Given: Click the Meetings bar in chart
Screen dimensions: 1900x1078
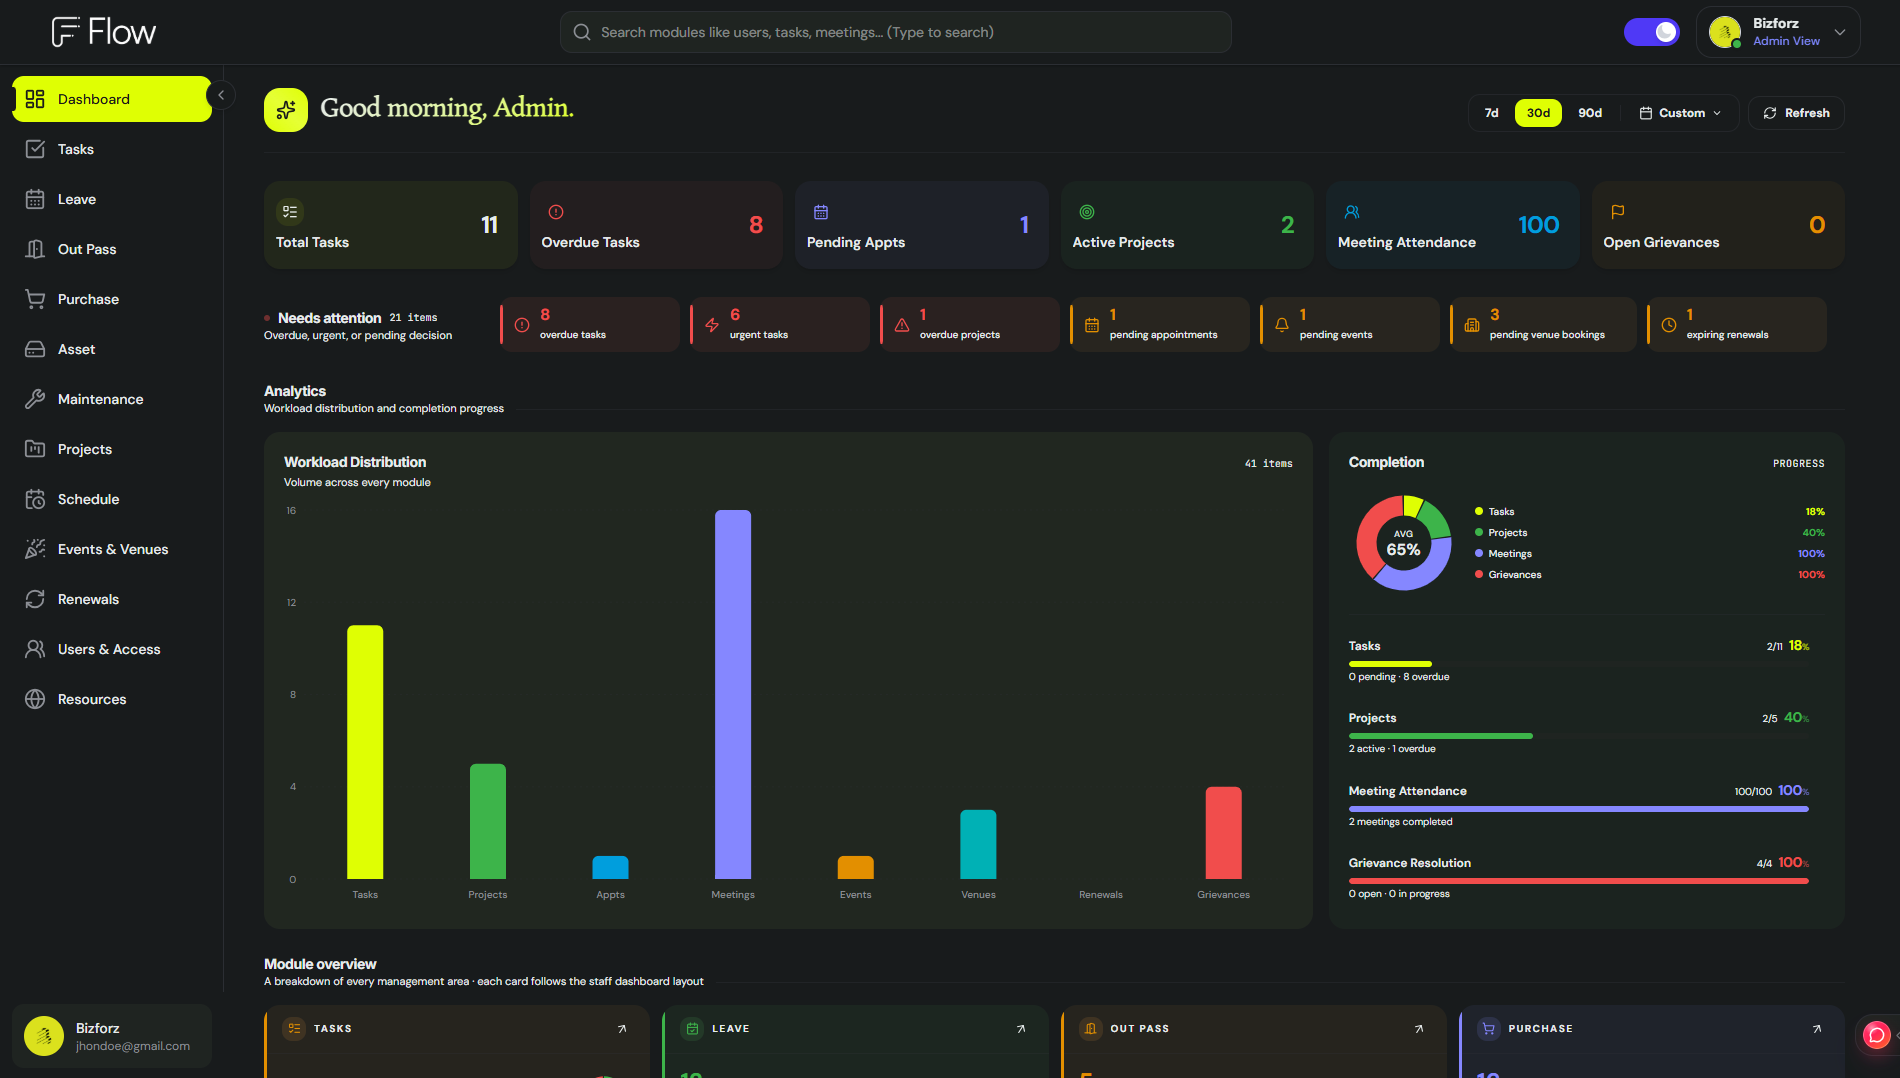Looking at the screenshot, I should pyautogui.click(x=733, y=694).
